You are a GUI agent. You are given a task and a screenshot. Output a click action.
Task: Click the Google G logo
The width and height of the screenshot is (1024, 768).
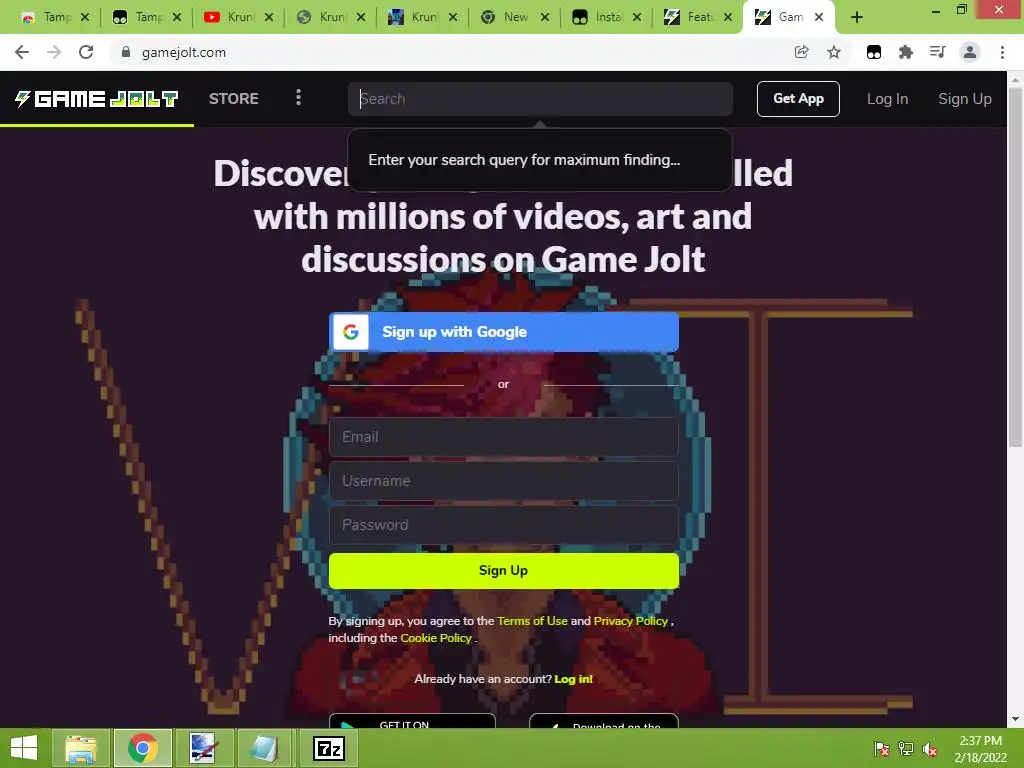click(x=351, y=332)
